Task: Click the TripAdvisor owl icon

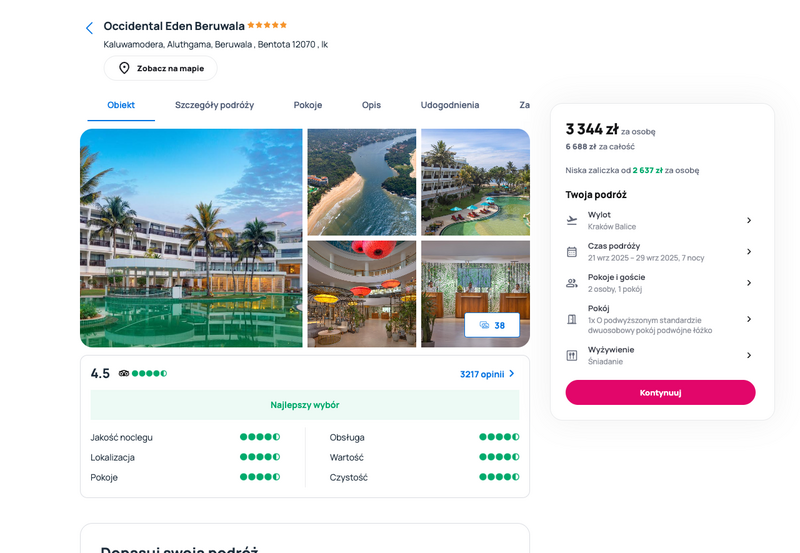Action: coord(124,373)
